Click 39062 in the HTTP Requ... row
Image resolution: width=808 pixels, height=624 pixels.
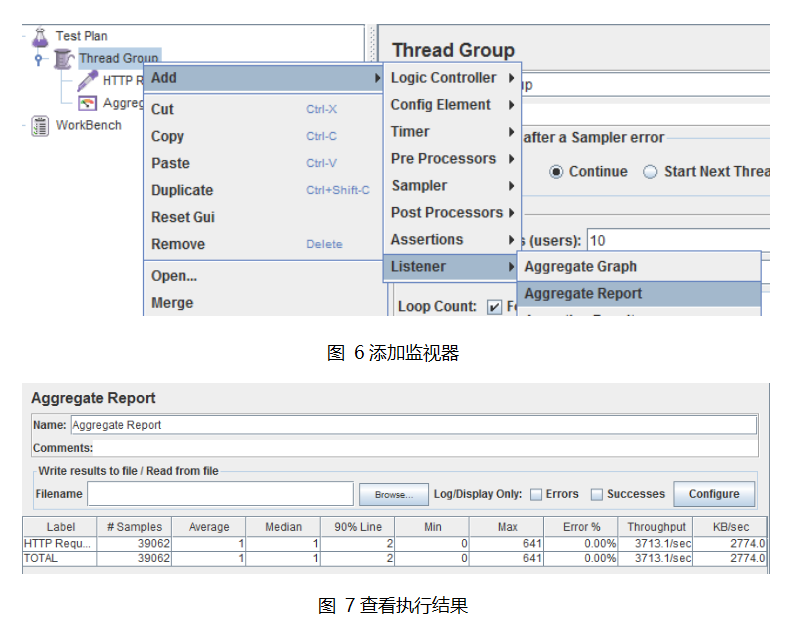[134, 544]
